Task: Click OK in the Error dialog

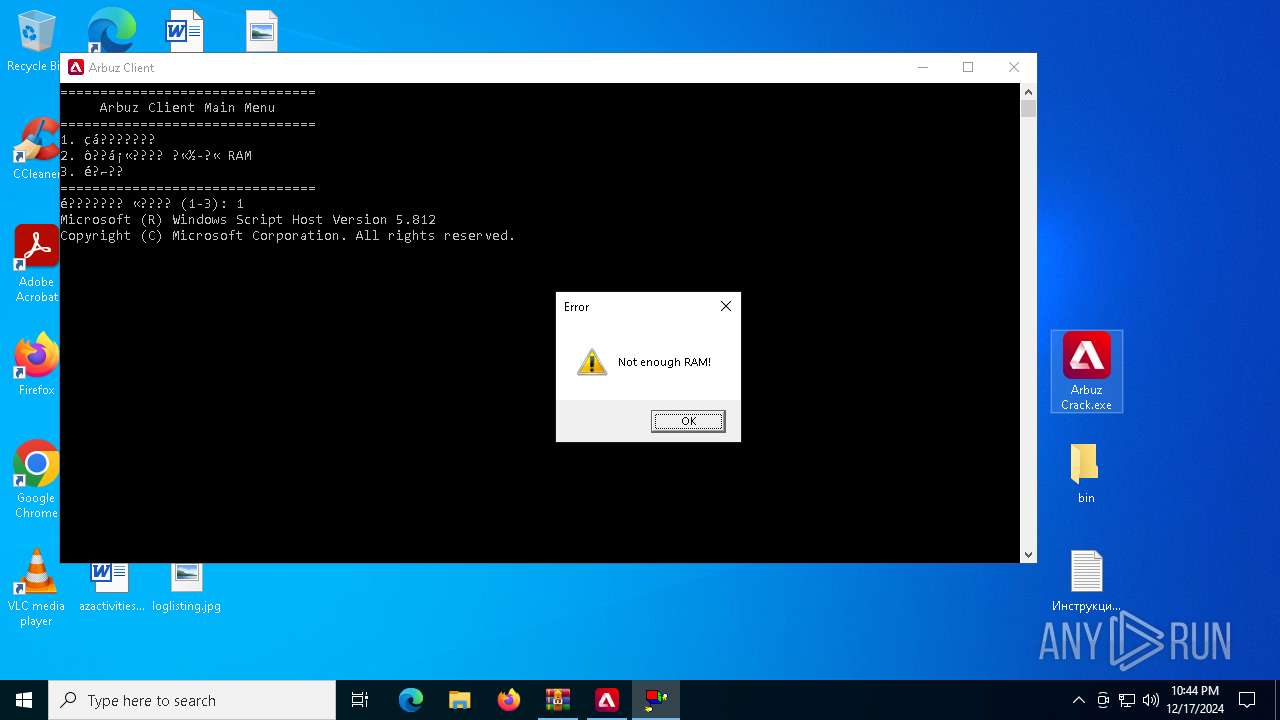Action: [x=688, y=421]
